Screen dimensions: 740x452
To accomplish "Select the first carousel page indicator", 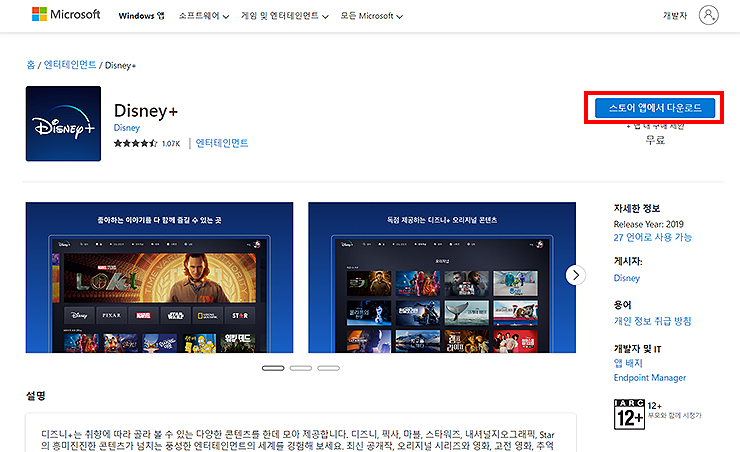I will point(273,368).
